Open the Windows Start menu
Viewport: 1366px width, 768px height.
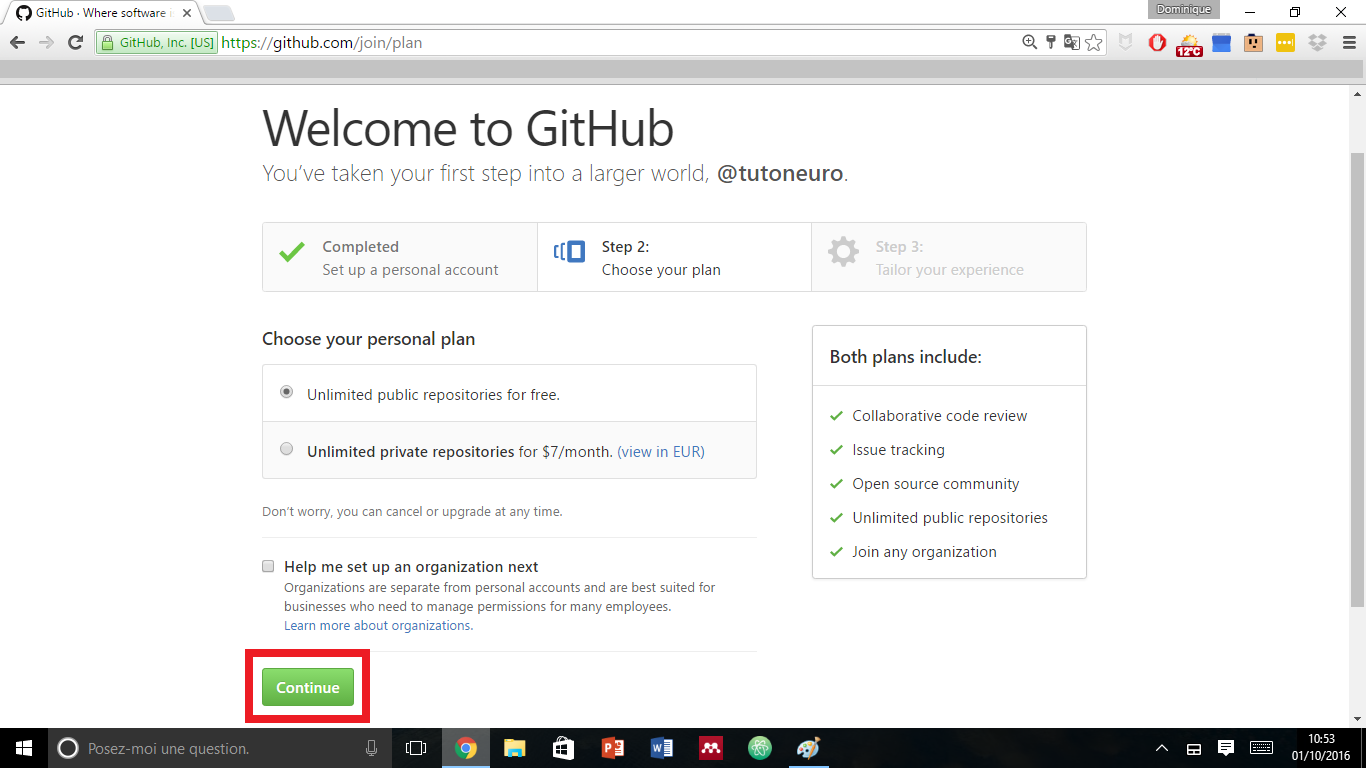tap(24, 748)
